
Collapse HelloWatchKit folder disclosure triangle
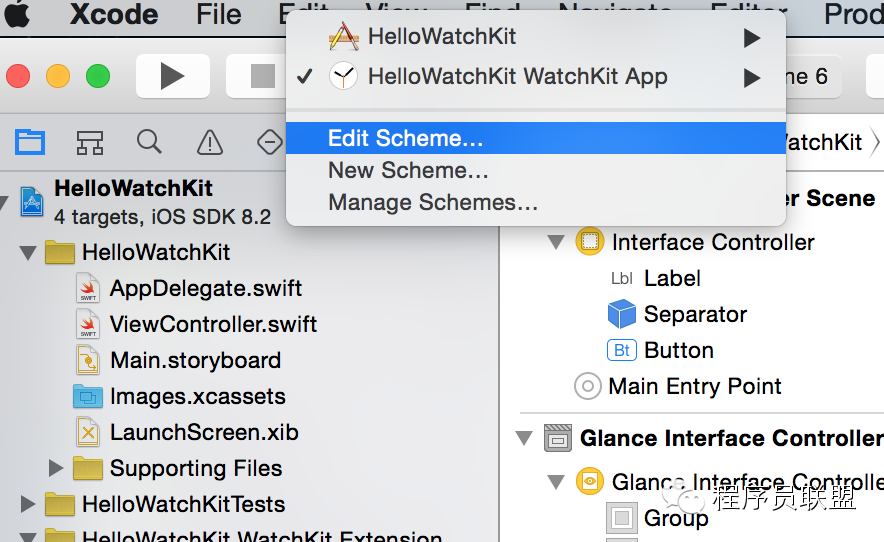[28, 252]
